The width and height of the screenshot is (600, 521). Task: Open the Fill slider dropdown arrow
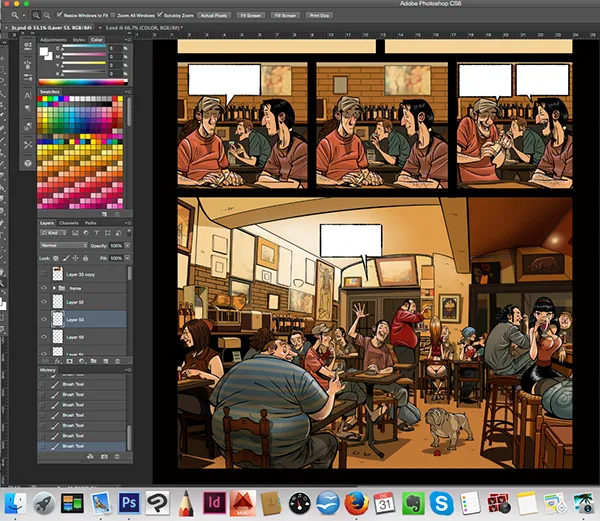pyautogui.click(x=127, y=258)
